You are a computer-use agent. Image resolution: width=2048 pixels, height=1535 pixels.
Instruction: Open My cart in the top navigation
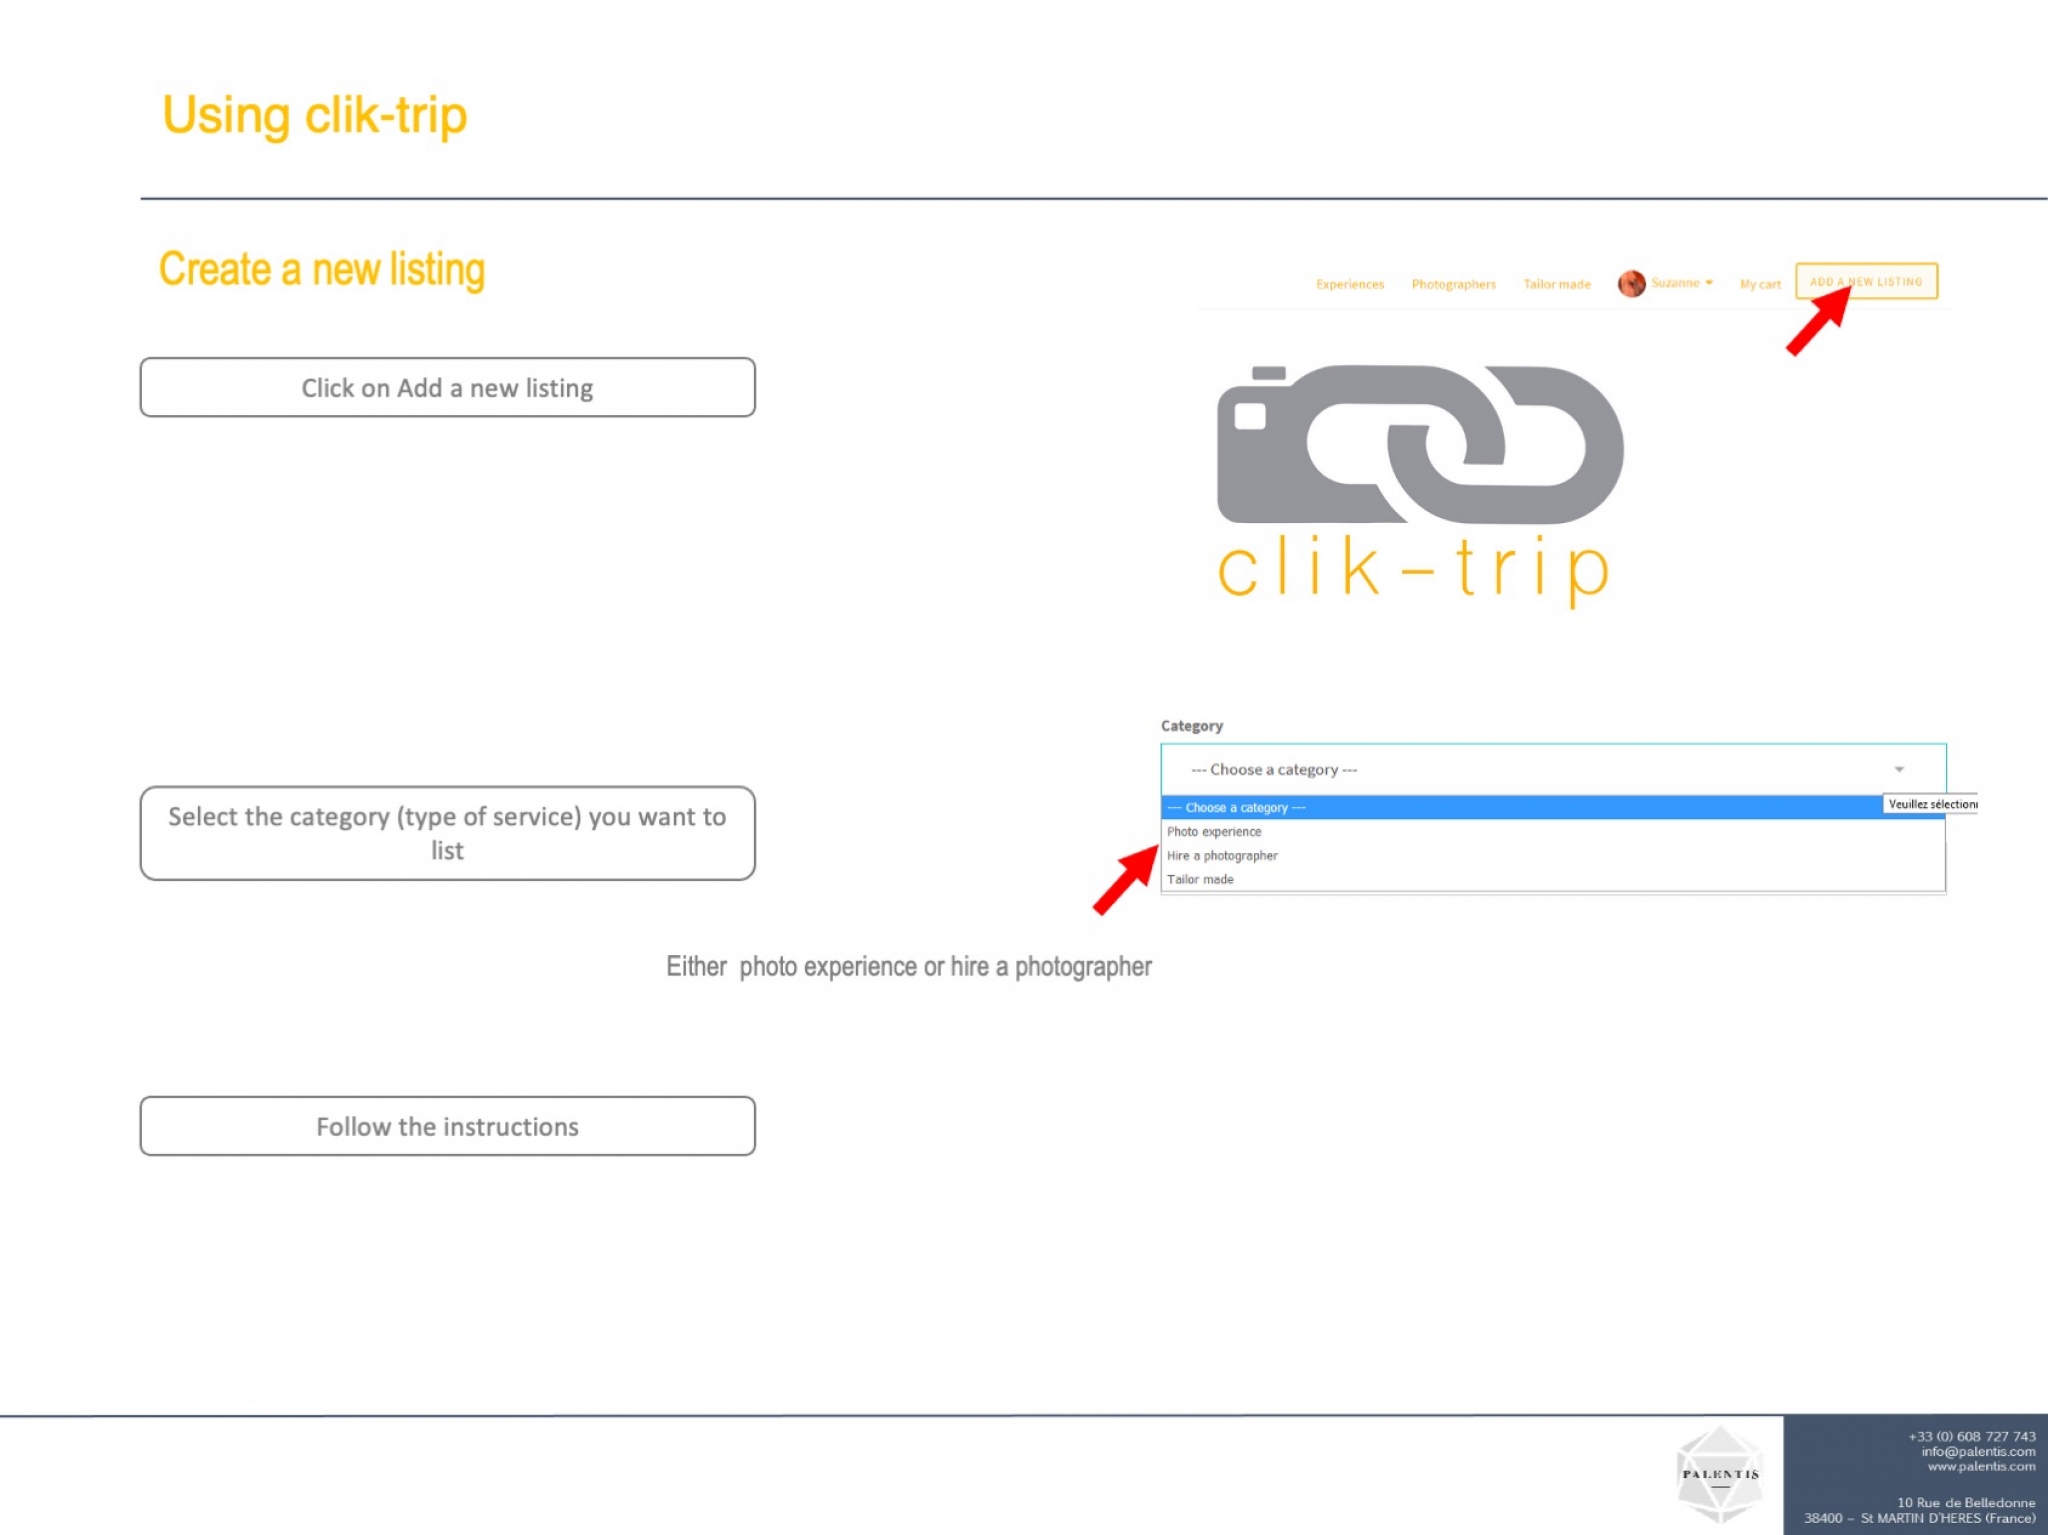tap(1760, 285)
